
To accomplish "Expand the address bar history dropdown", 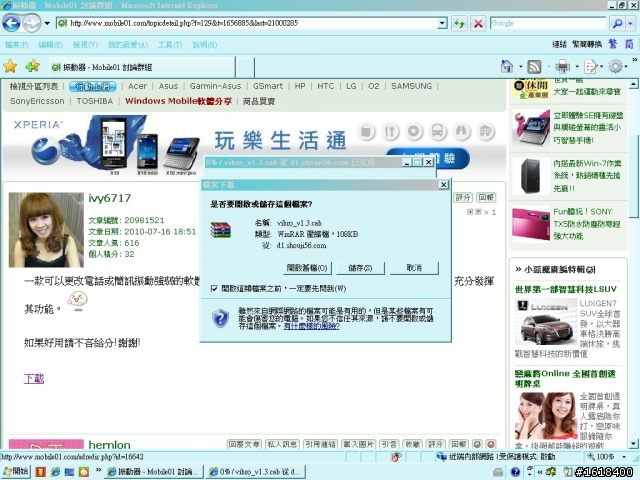I will 442,23.
